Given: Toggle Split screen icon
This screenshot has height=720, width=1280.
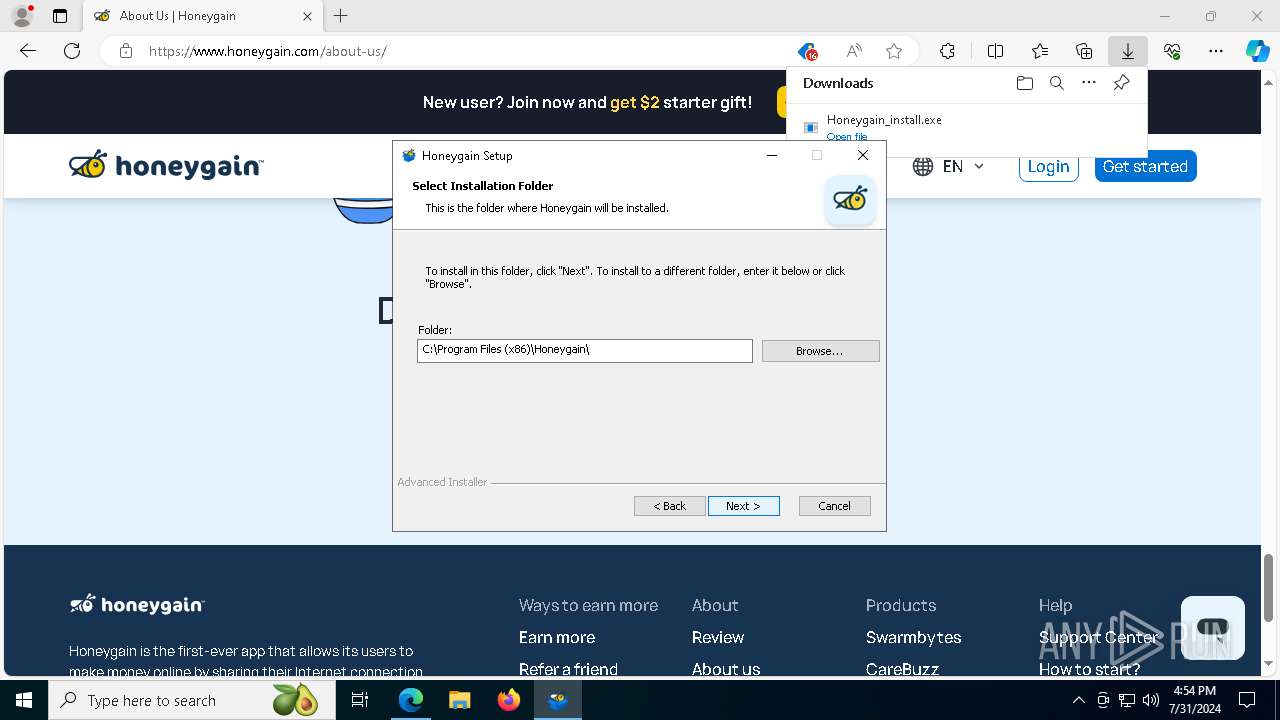Looking at the screenshot, I should tap(996, 51).
